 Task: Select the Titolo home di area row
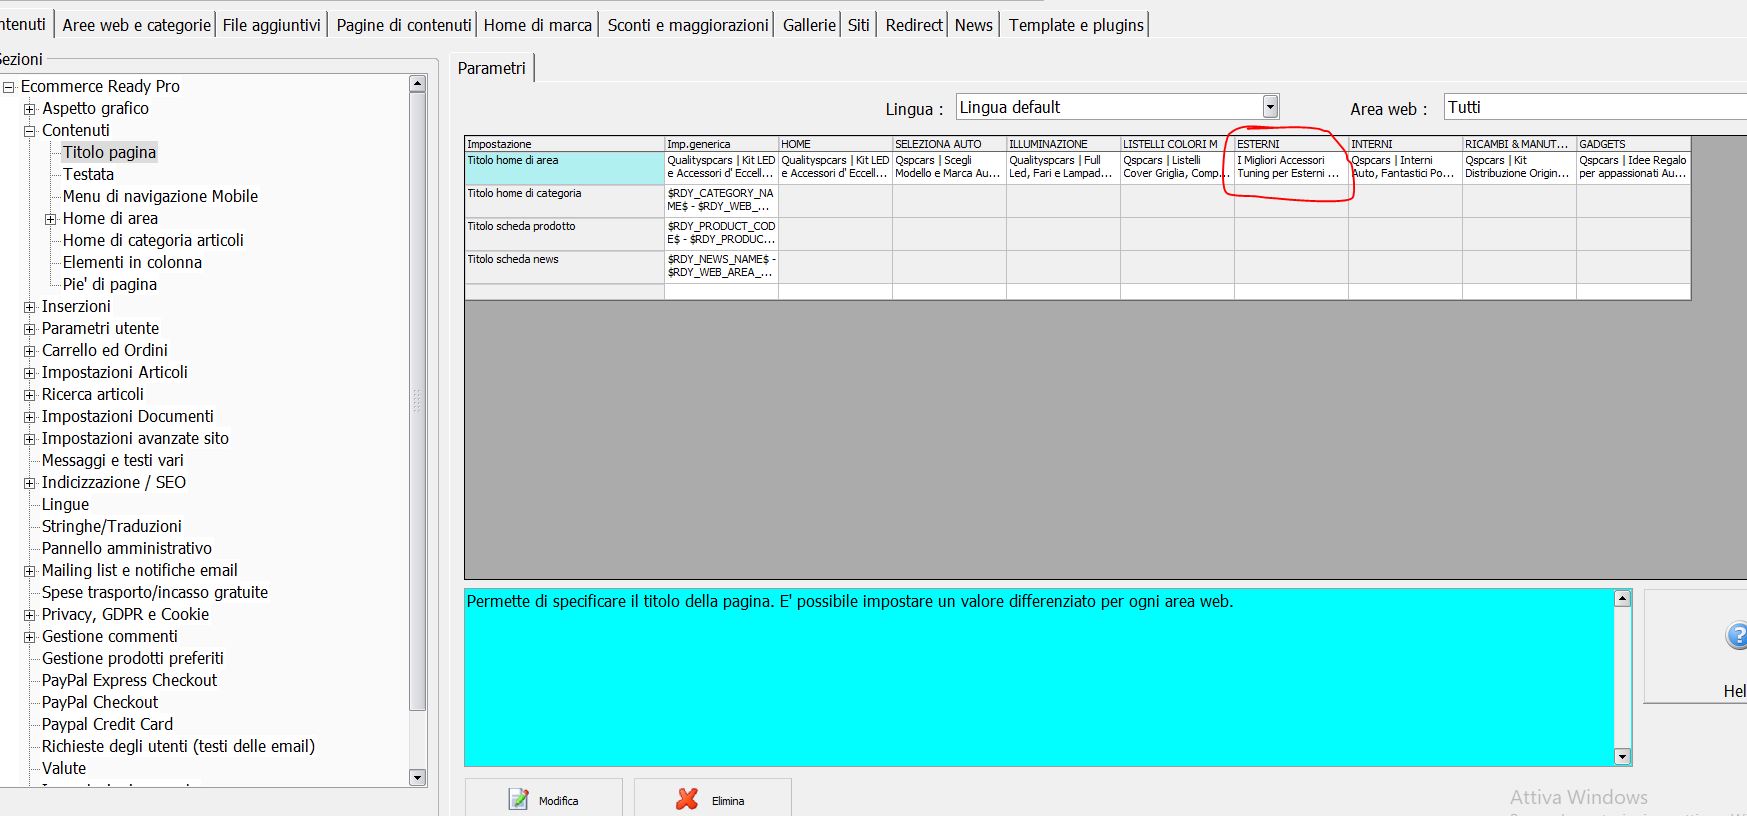click(x=565, y=168)
